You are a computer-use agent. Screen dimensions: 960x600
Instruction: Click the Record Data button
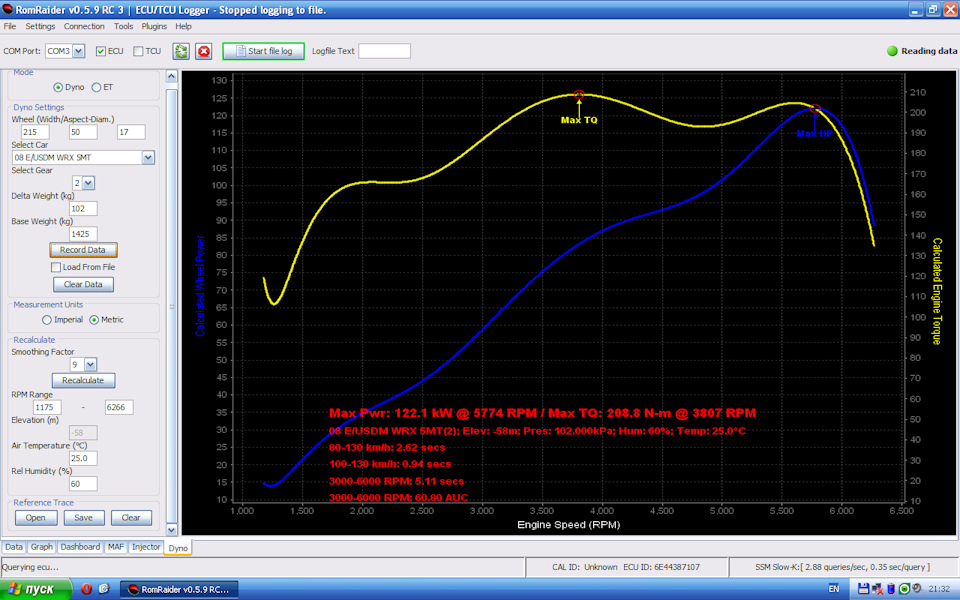click(x=83, y=250)
